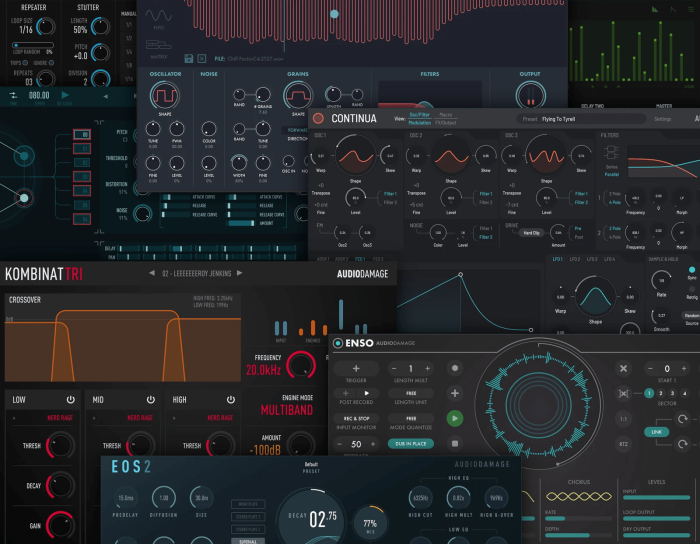Viewport: 700px width, 544px height.
Task: Increase Length Mult with plus in Enso
Action: tap(427, 368)
